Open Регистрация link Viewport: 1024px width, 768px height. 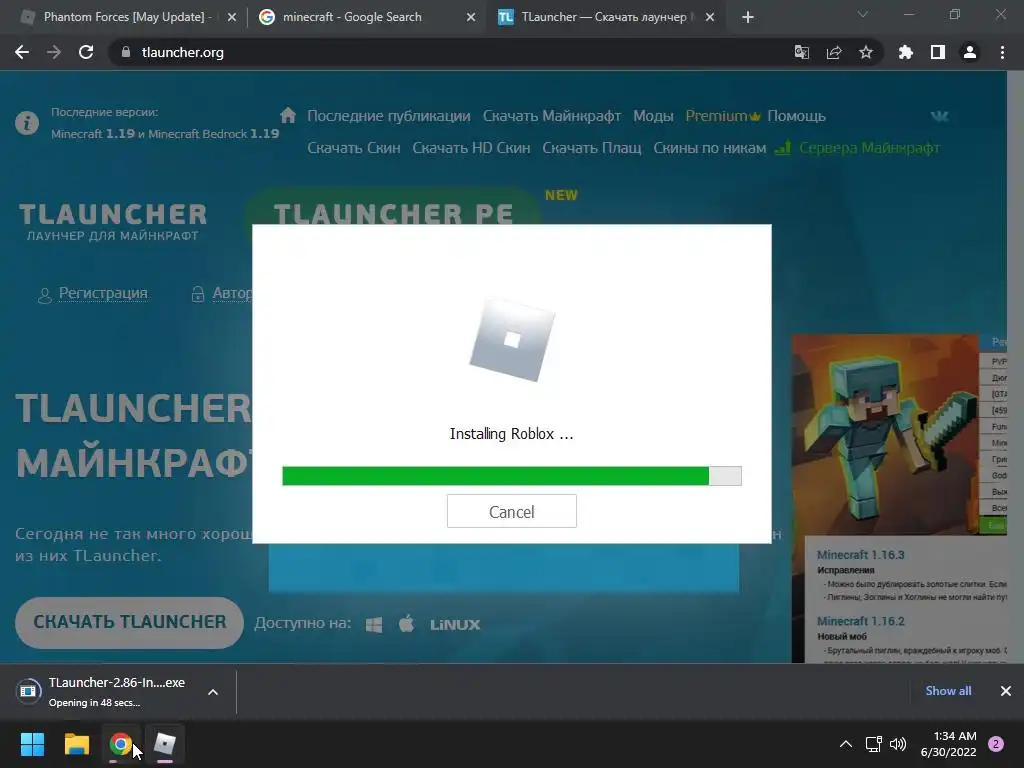103,293
